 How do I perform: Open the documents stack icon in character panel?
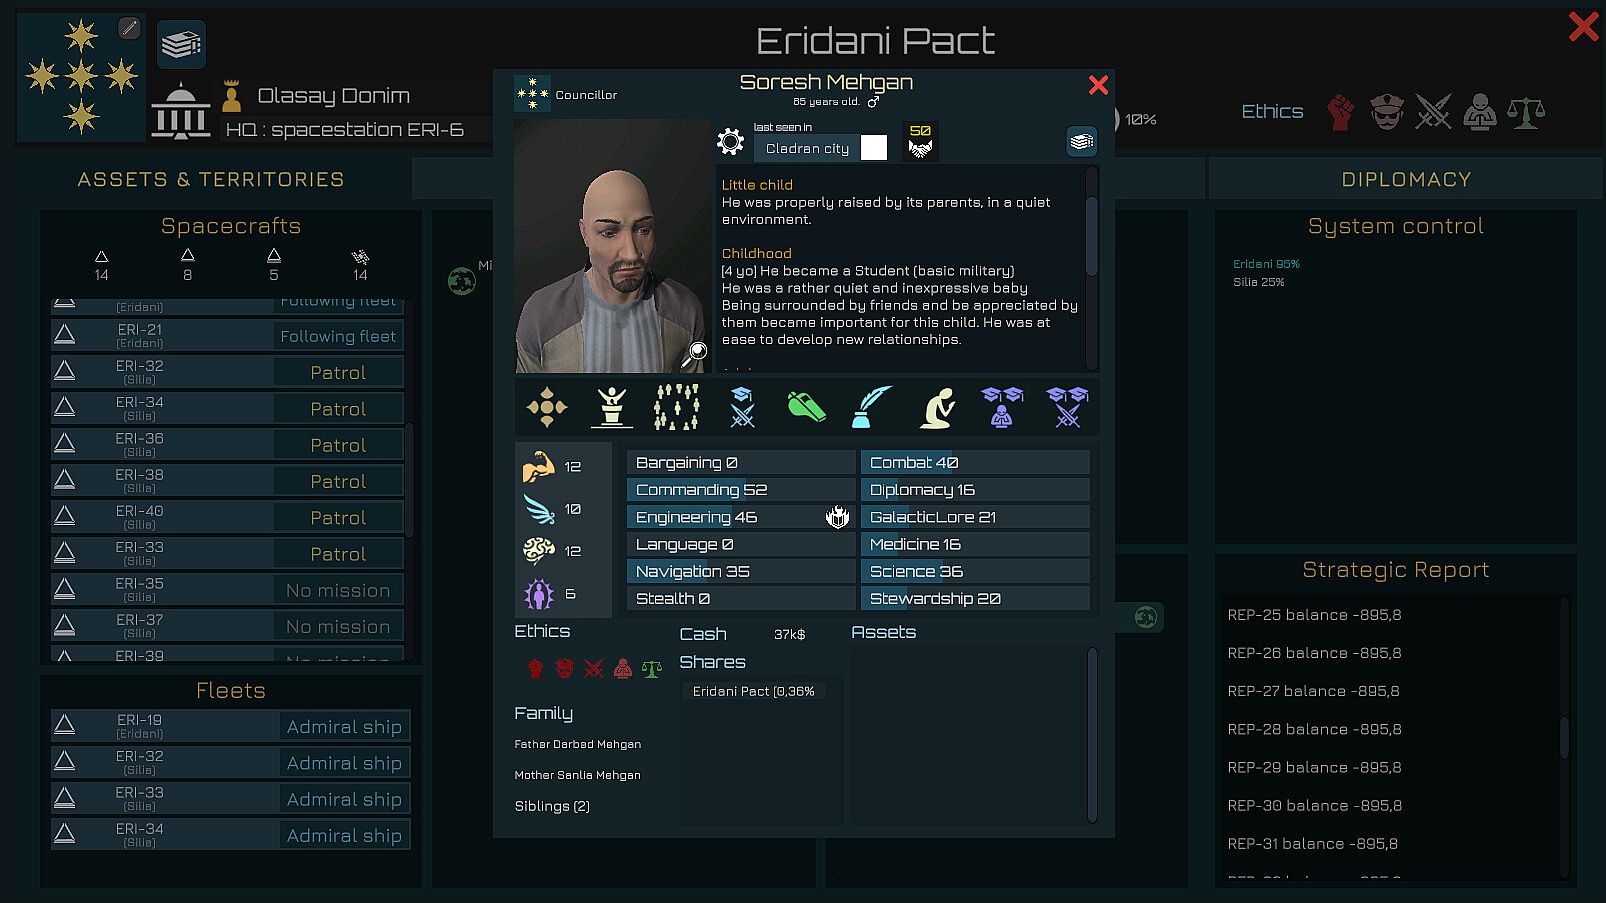coord(1081,142)
